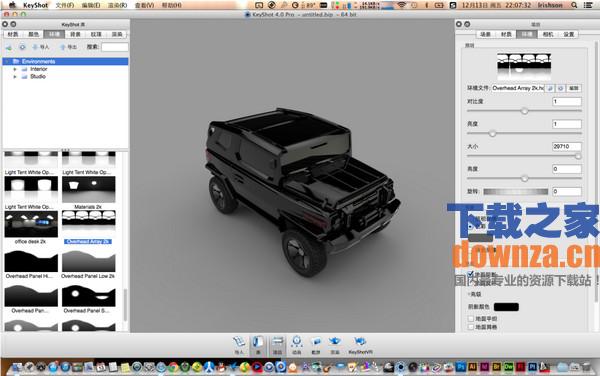600x376 pixels.
Task: Click the rotation value input field
Action: pos(567,191)
